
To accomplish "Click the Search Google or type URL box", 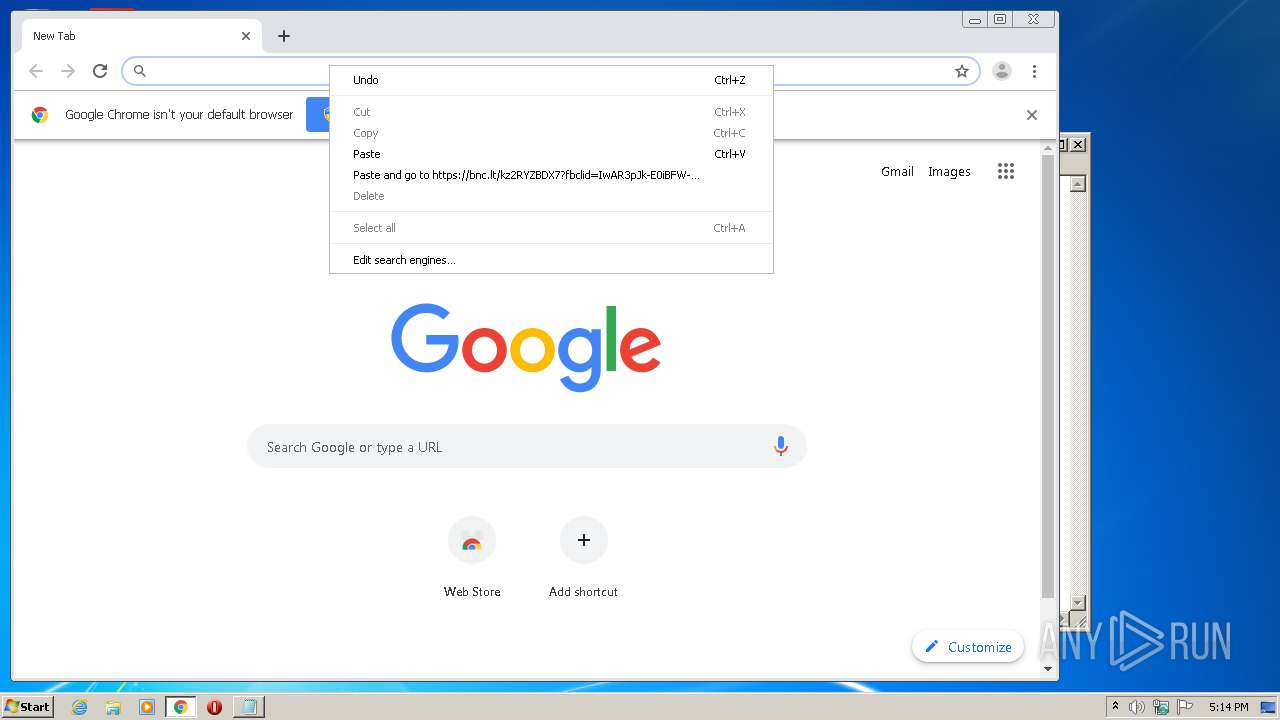I will [527, 447].
